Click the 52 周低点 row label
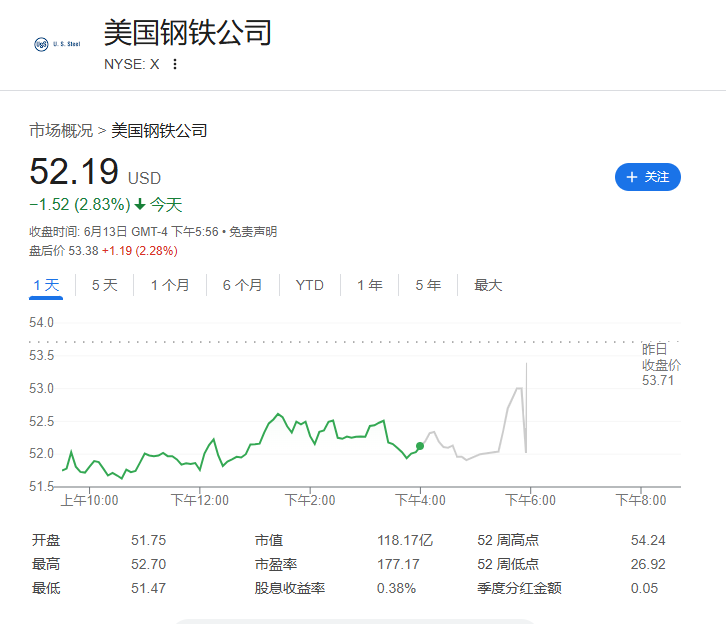This screenshot has width=726, height=624. [508, 564]
